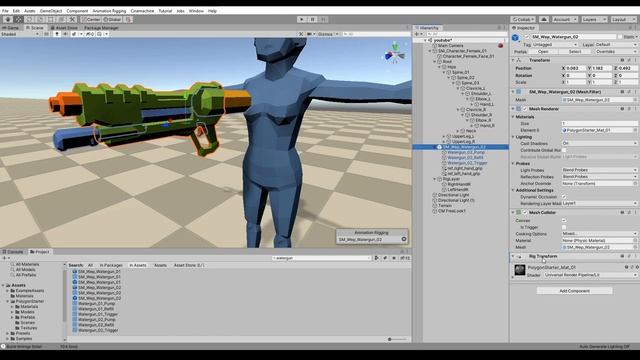The height and width of the screenshot is (360, 640).
Task: Select ref_right_hand_grip in the Hierarchy
Action: click(x=465, y=168)
